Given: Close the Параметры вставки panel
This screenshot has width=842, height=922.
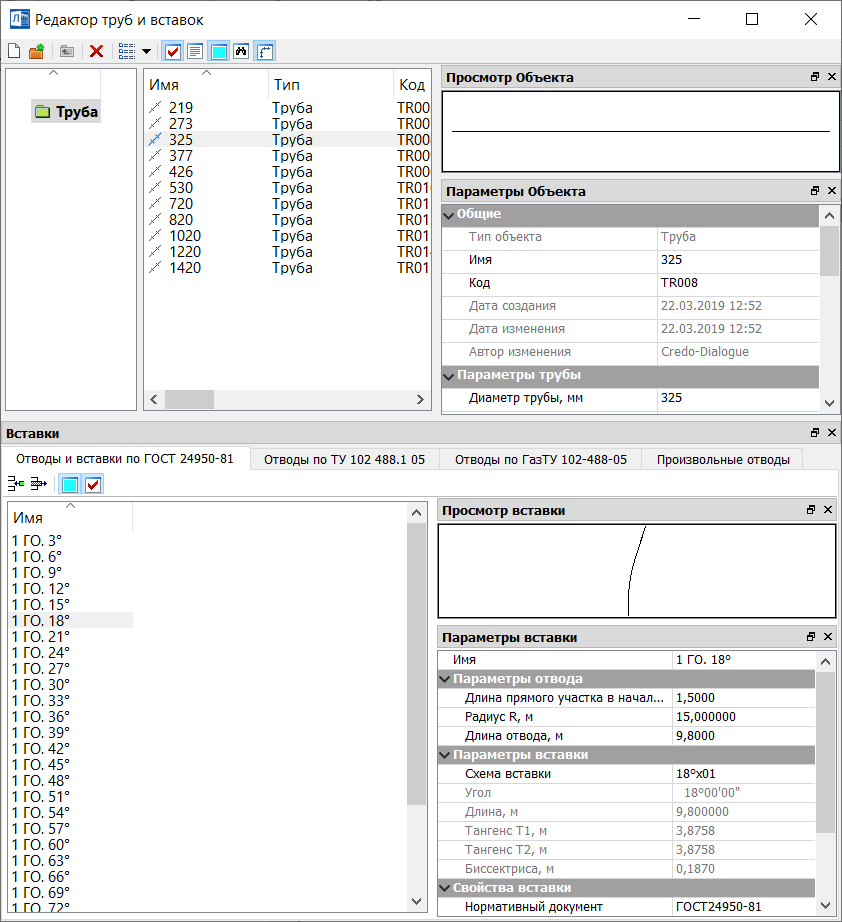Looking at the screenshot, I should 828,637.
